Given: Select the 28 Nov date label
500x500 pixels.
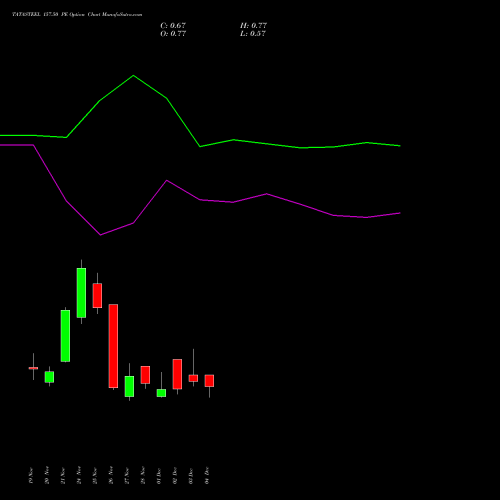Looking at the screenshot, I should pyautogui.click(x=143, y=476).
